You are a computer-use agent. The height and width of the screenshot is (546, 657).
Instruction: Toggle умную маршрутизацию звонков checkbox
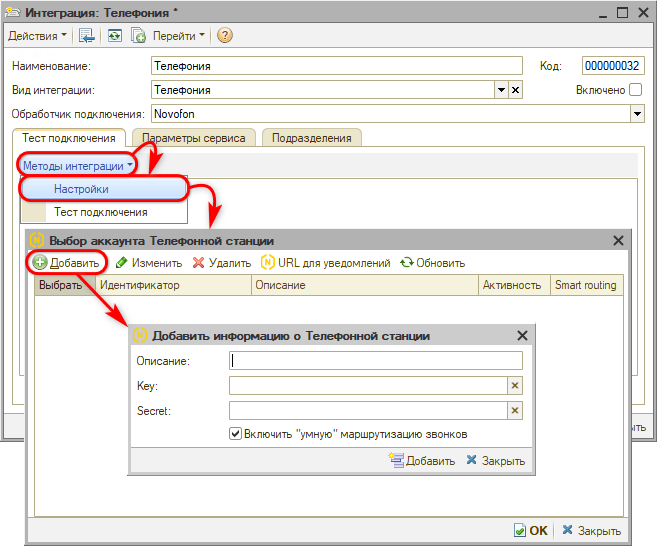[236, 434]
